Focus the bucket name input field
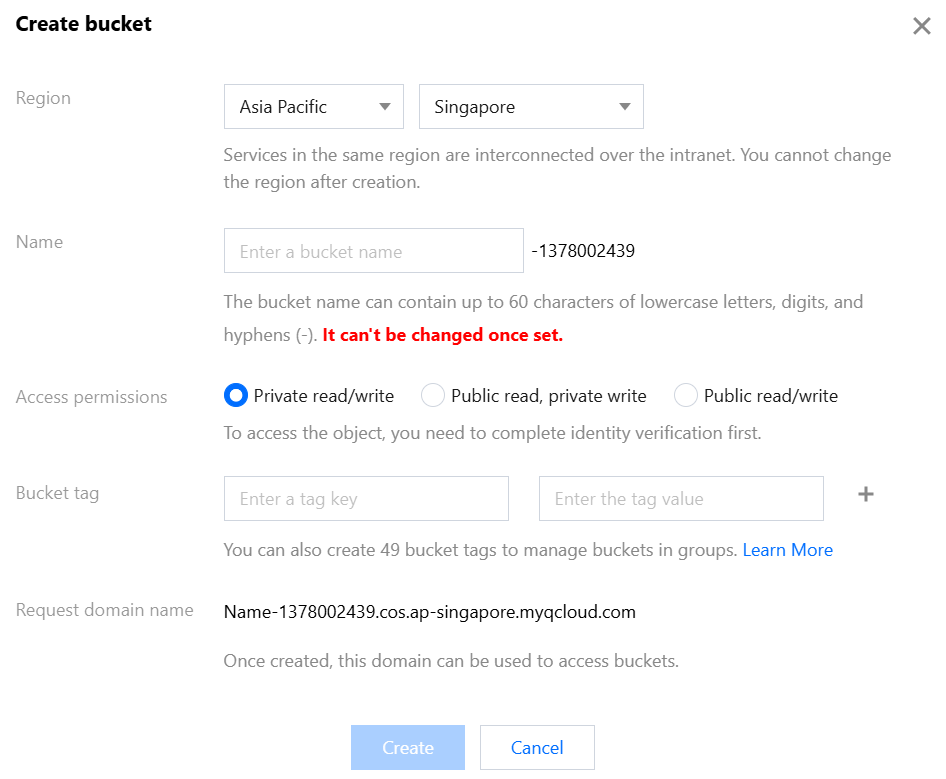Viewport: 946px width, 779px height. pos(373,251)
